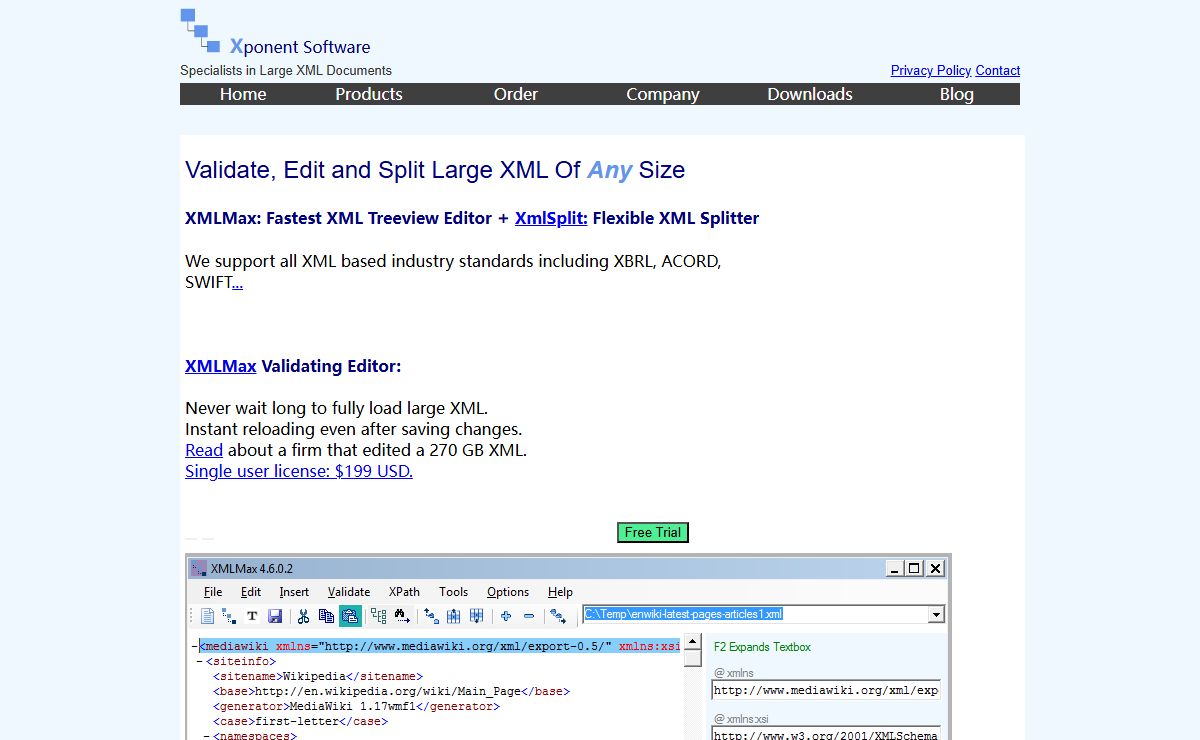Image resolution: width=1200 pixels, height=740 pixels.
Task: Collapse the siteinfo tree node
Action: pyautogui.click(x=200, y=661)
